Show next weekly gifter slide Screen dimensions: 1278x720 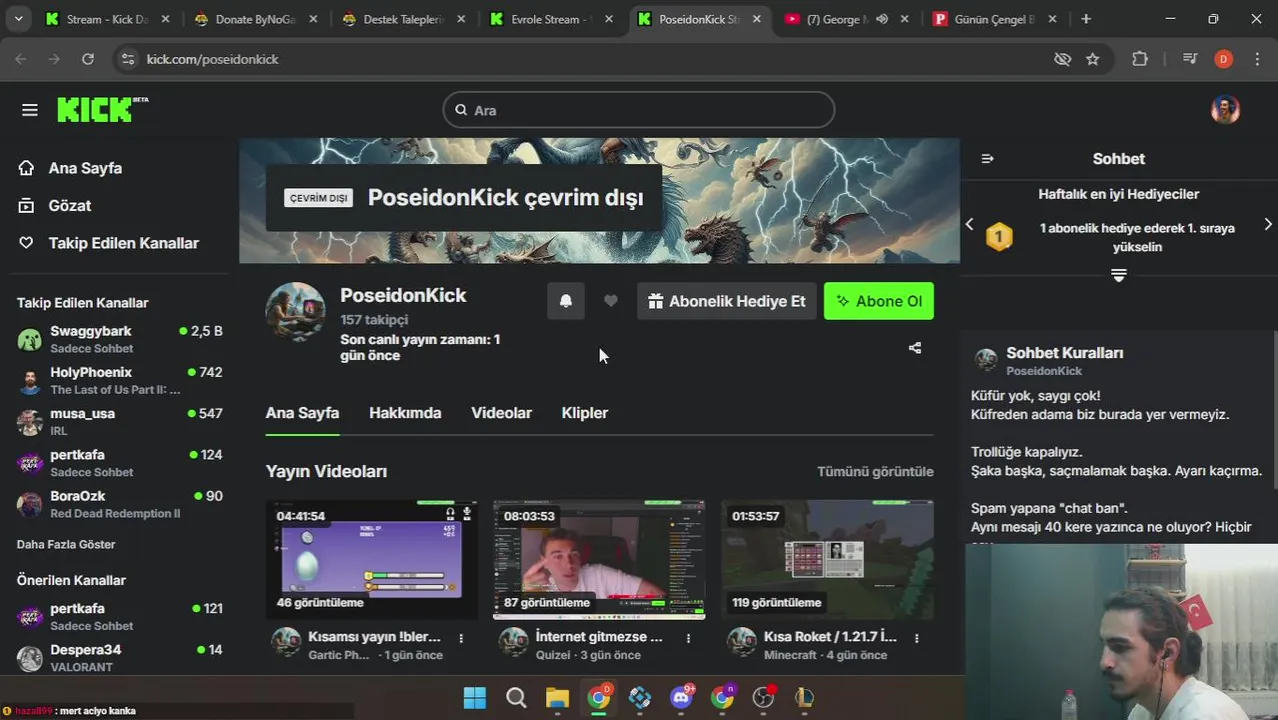pos(1268,224)
